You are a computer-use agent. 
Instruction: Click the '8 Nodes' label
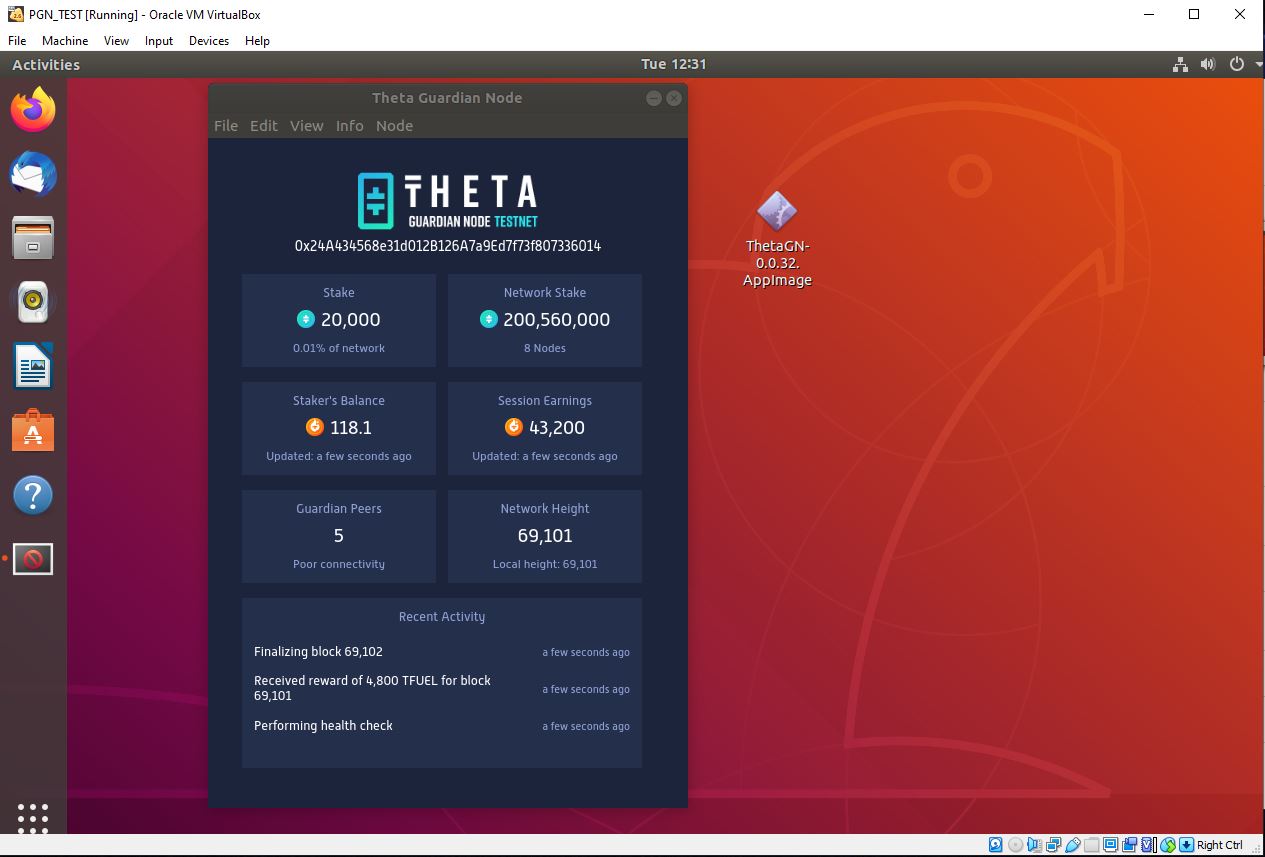pyautogui.click(x=545, y=348)
